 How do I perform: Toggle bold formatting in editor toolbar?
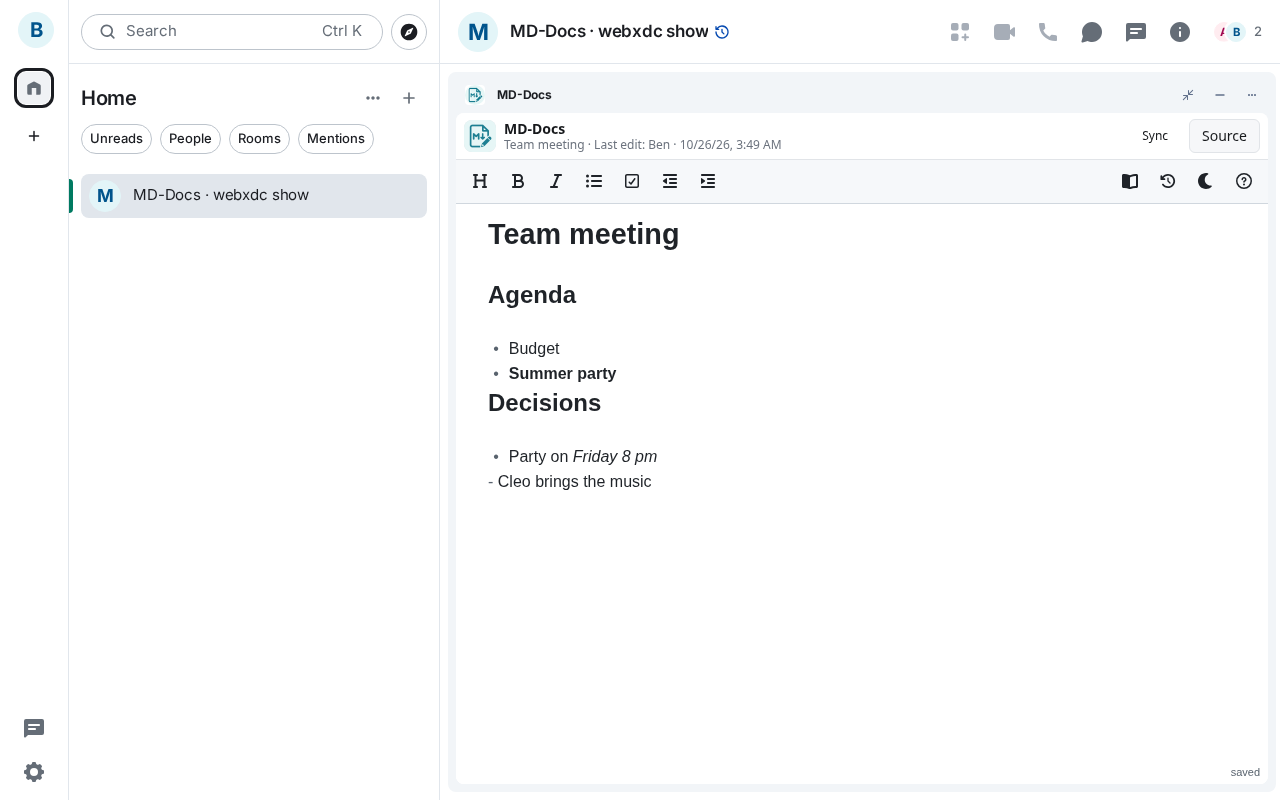(518, 181)
